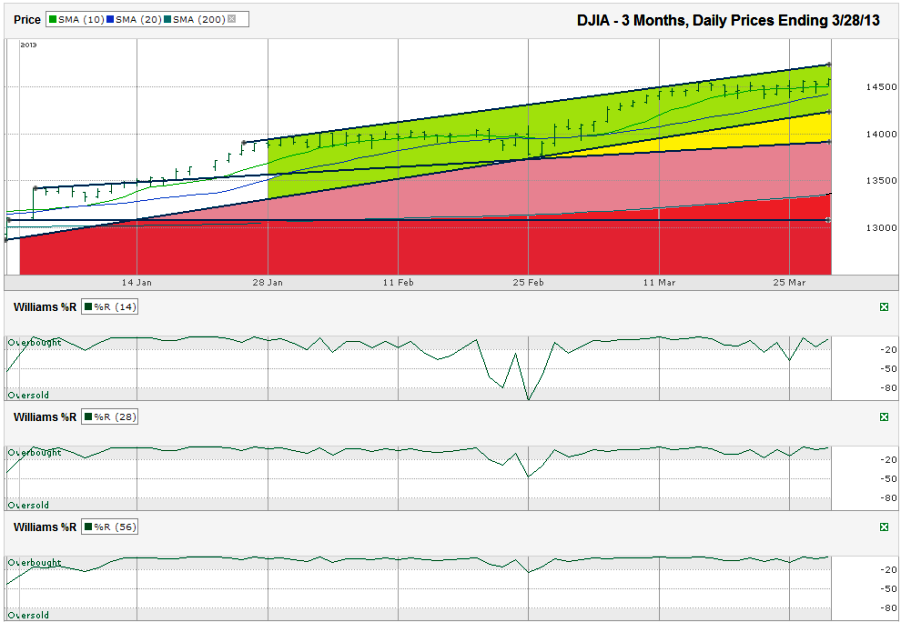
Task: Click the 11 Mar date label
Action: point(659,282)
